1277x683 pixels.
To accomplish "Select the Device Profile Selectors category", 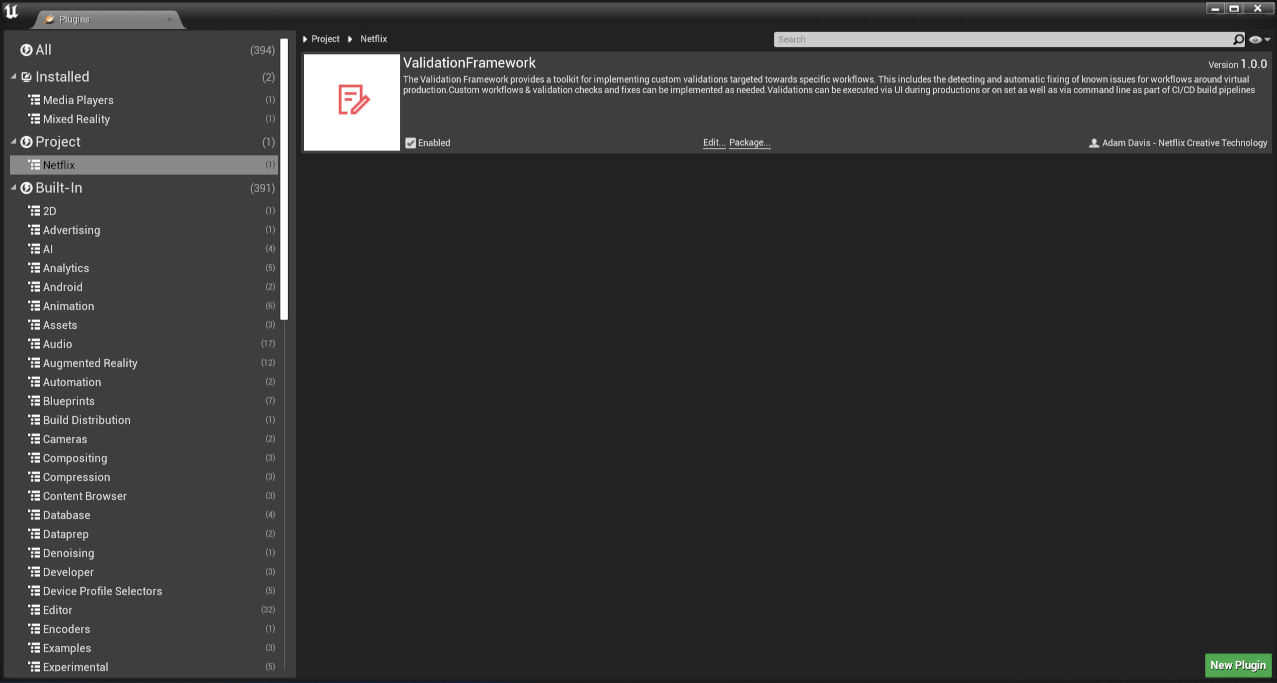I will (x=143, y=591).
